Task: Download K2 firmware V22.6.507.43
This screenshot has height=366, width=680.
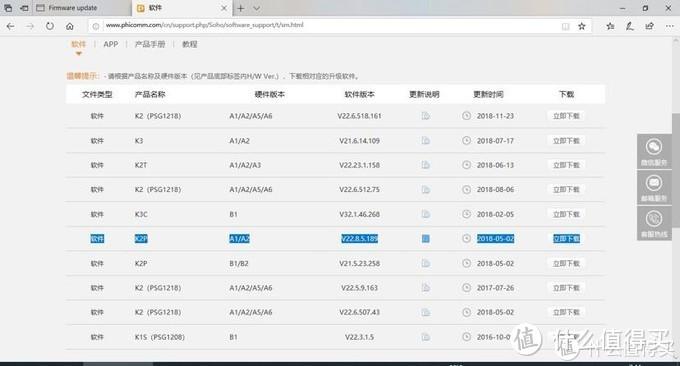Action: click(x=566, y=312)
